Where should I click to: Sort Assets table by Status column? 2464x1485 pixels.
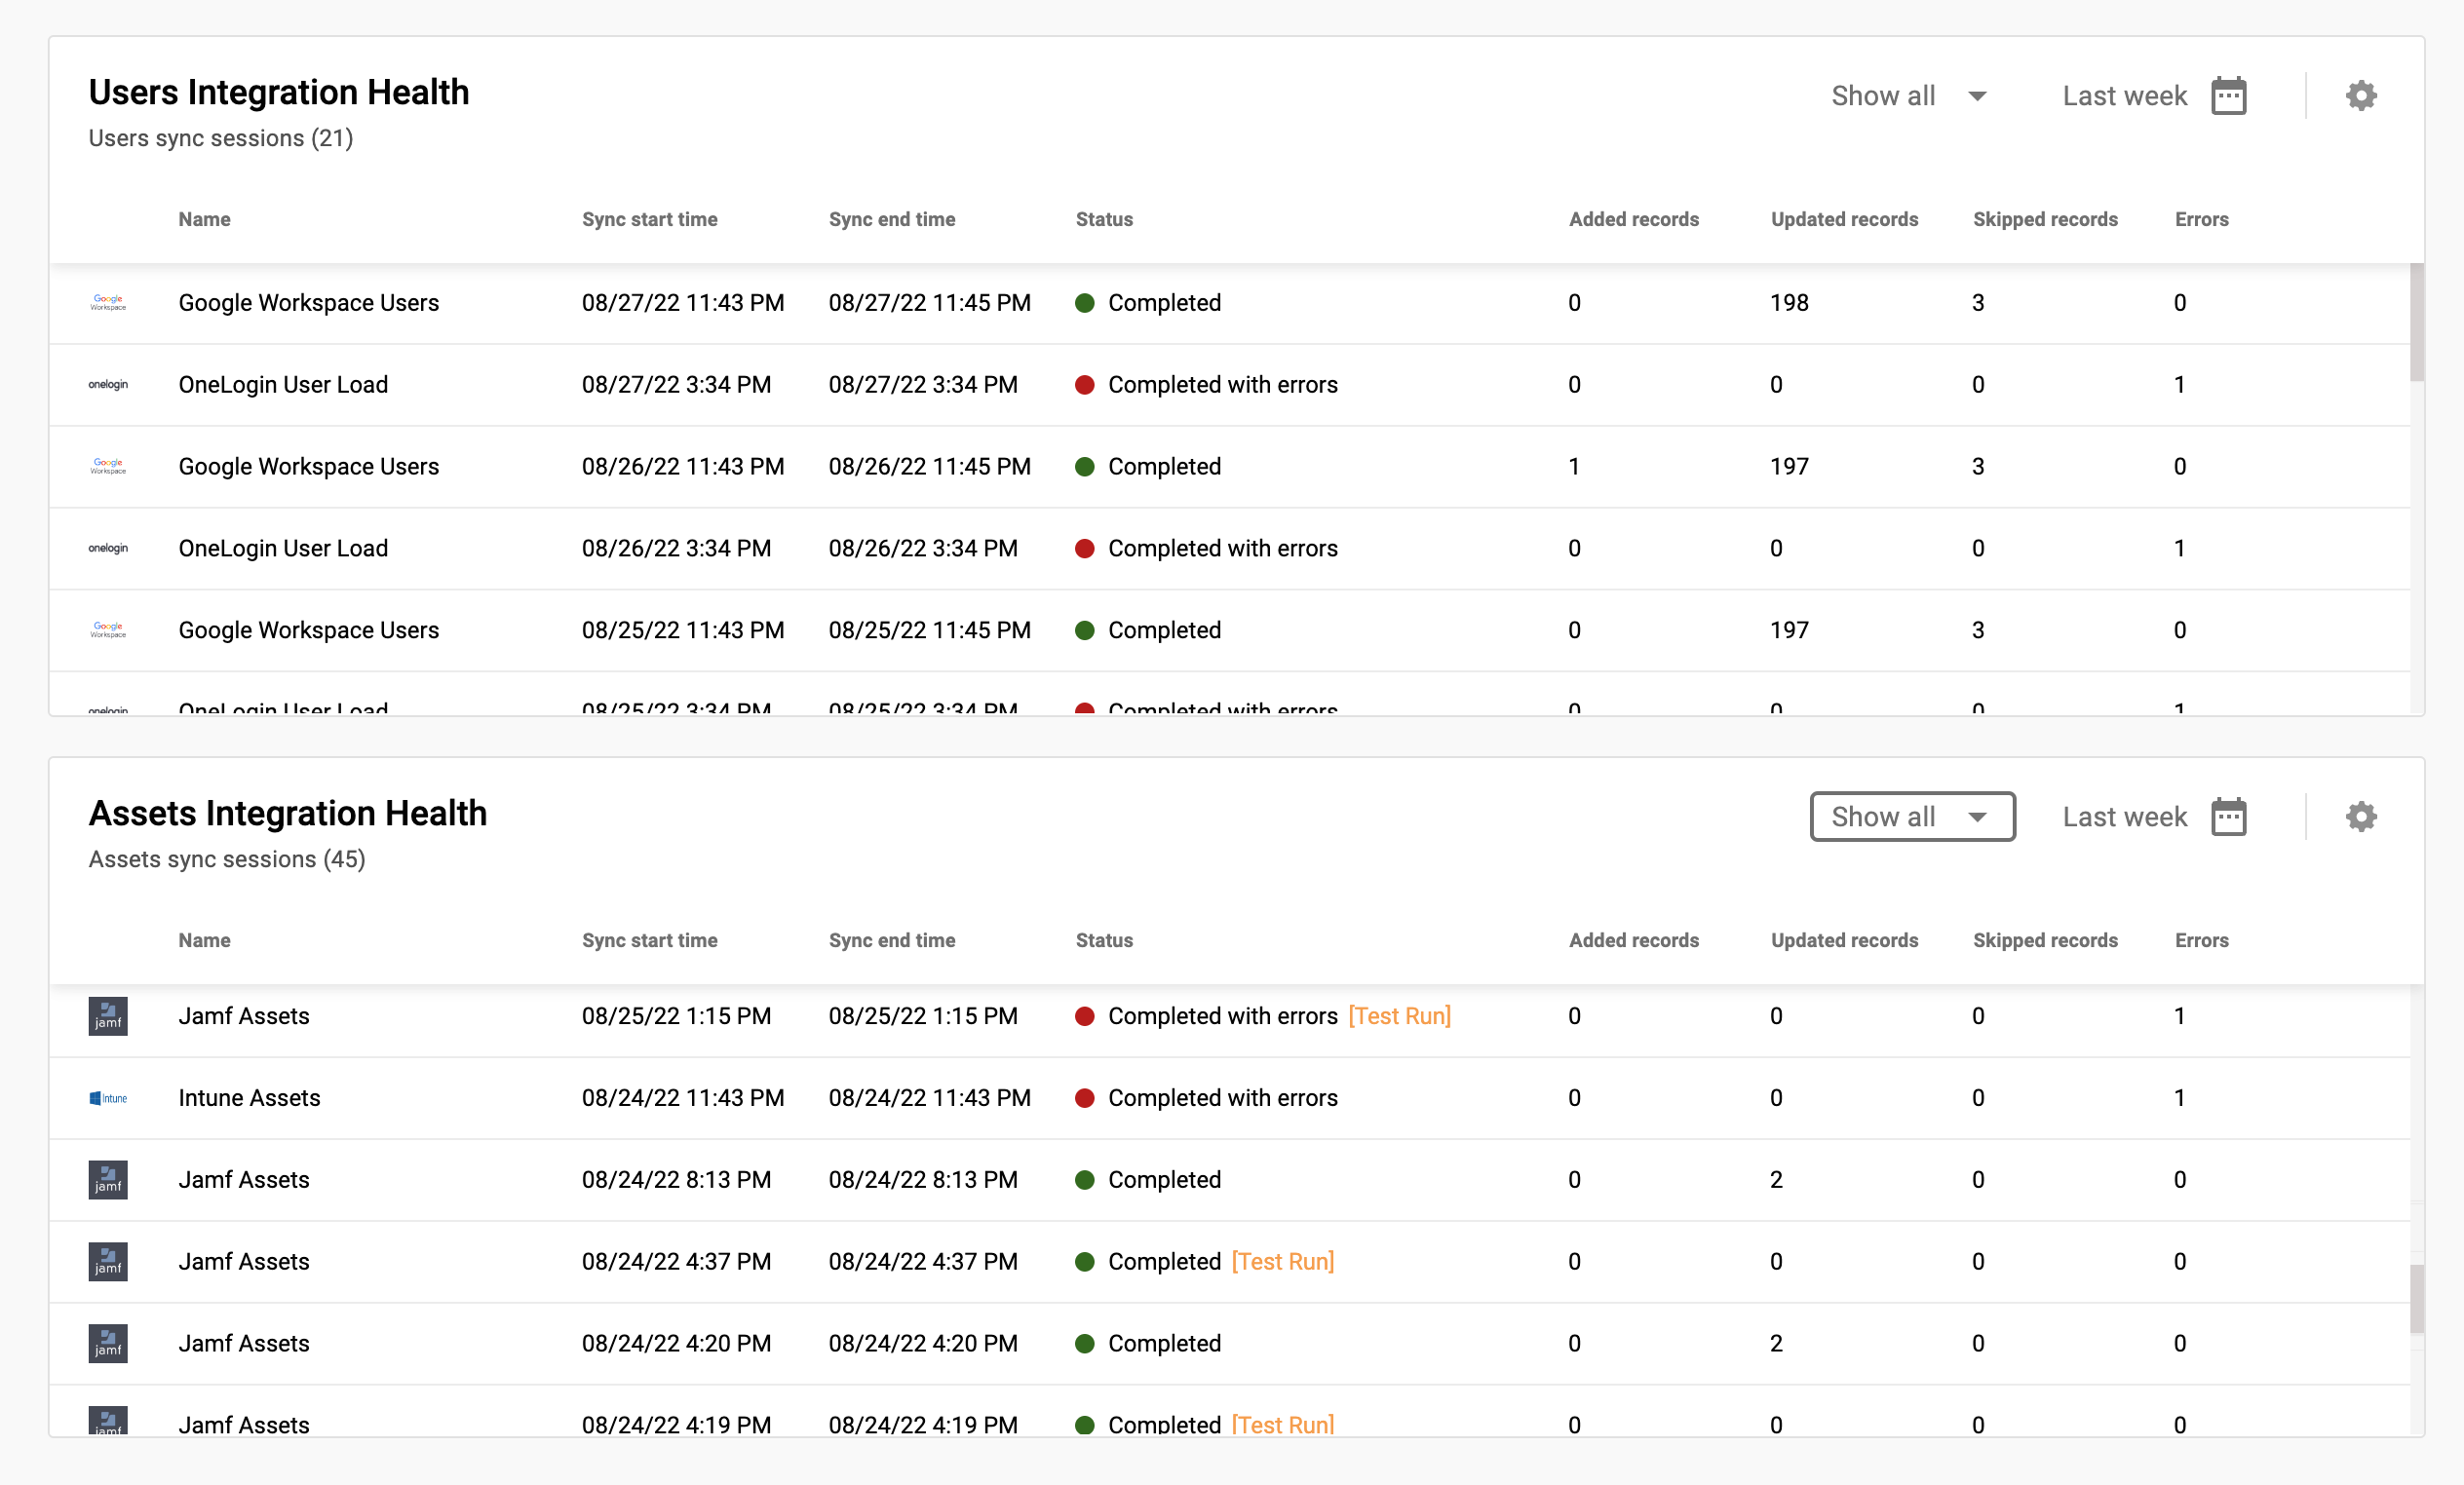point(1103,940)
